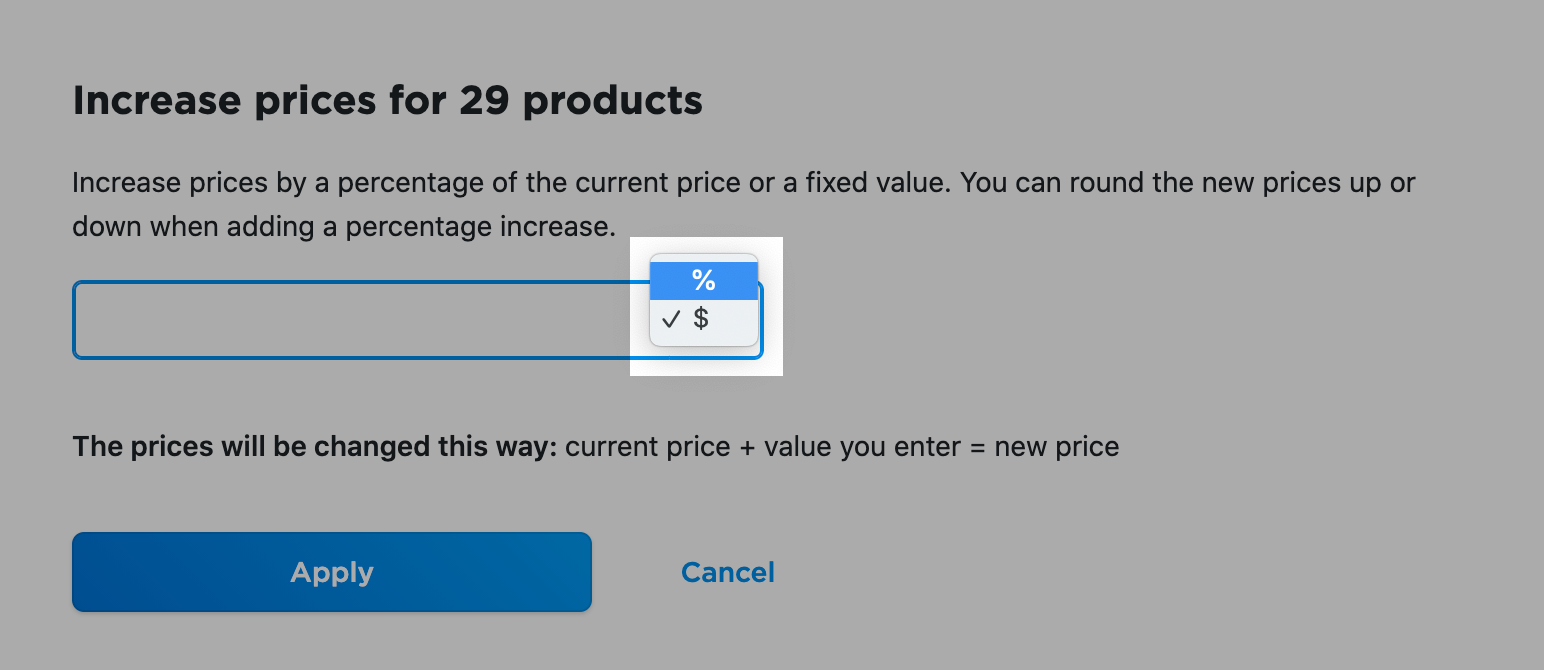
Task: Click Cancel to dismiss the price dialog
Action: (727, 571)
